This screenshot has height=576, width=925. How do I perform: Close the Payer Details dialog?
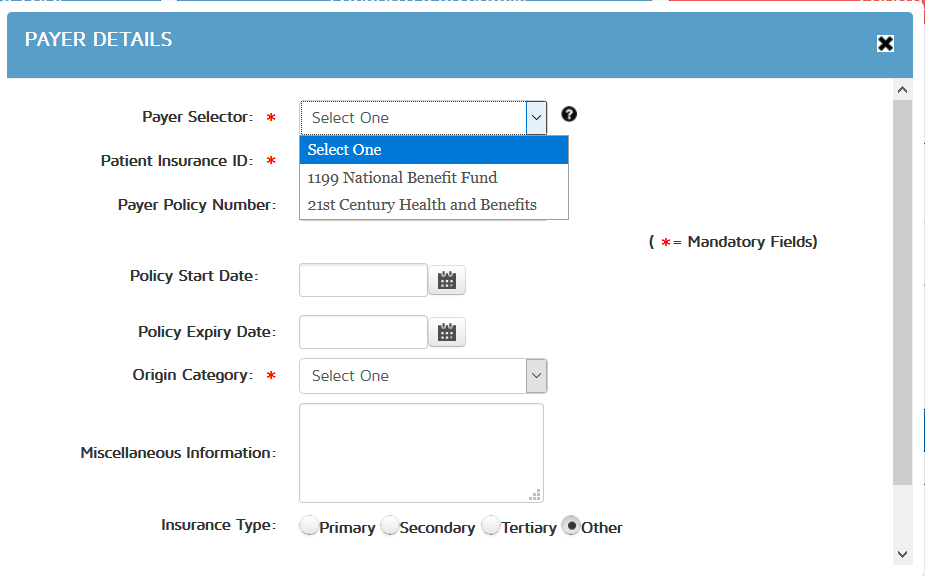885,43
